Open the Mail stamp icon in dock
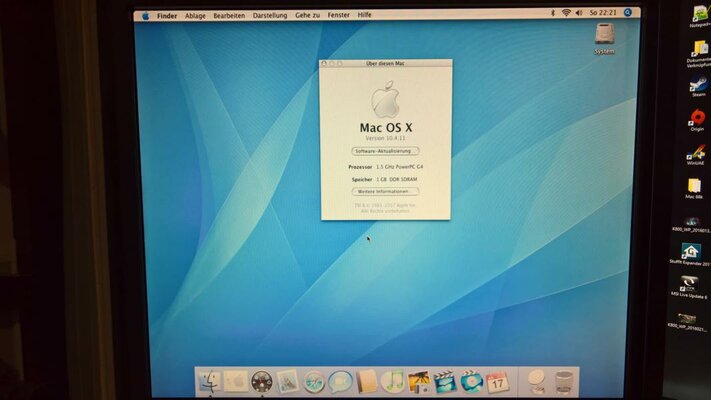This screenshot has height=400, width=711. [288, 381]
